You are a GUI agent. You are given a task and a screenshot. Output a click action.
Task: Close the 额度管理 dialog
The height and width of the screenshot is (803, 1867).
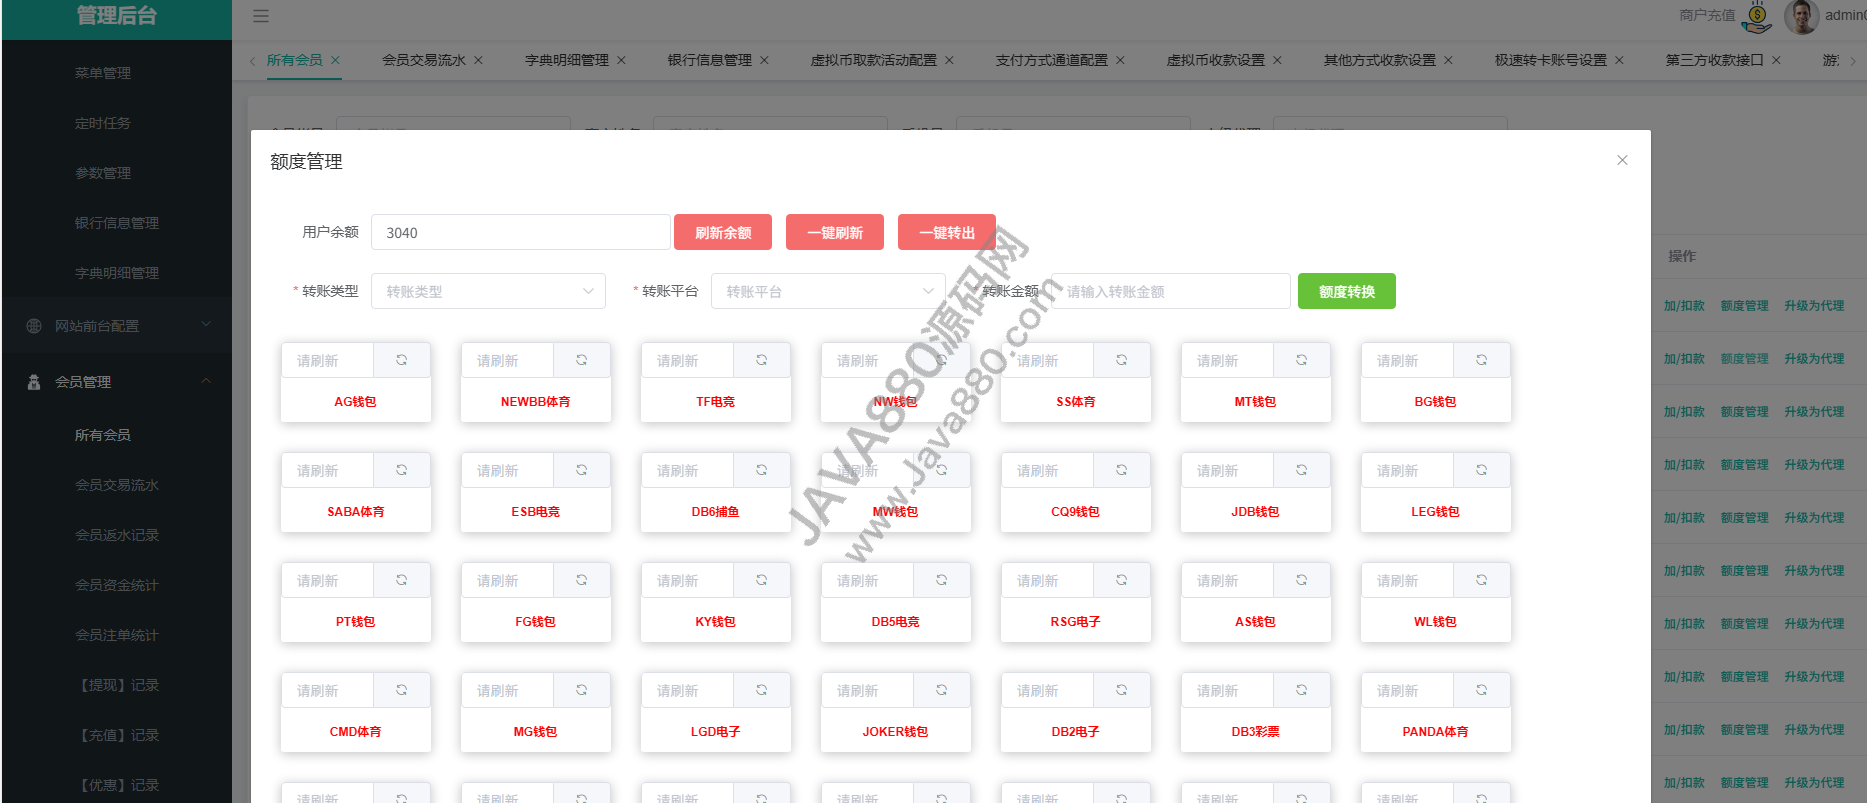click(1622, 160)
